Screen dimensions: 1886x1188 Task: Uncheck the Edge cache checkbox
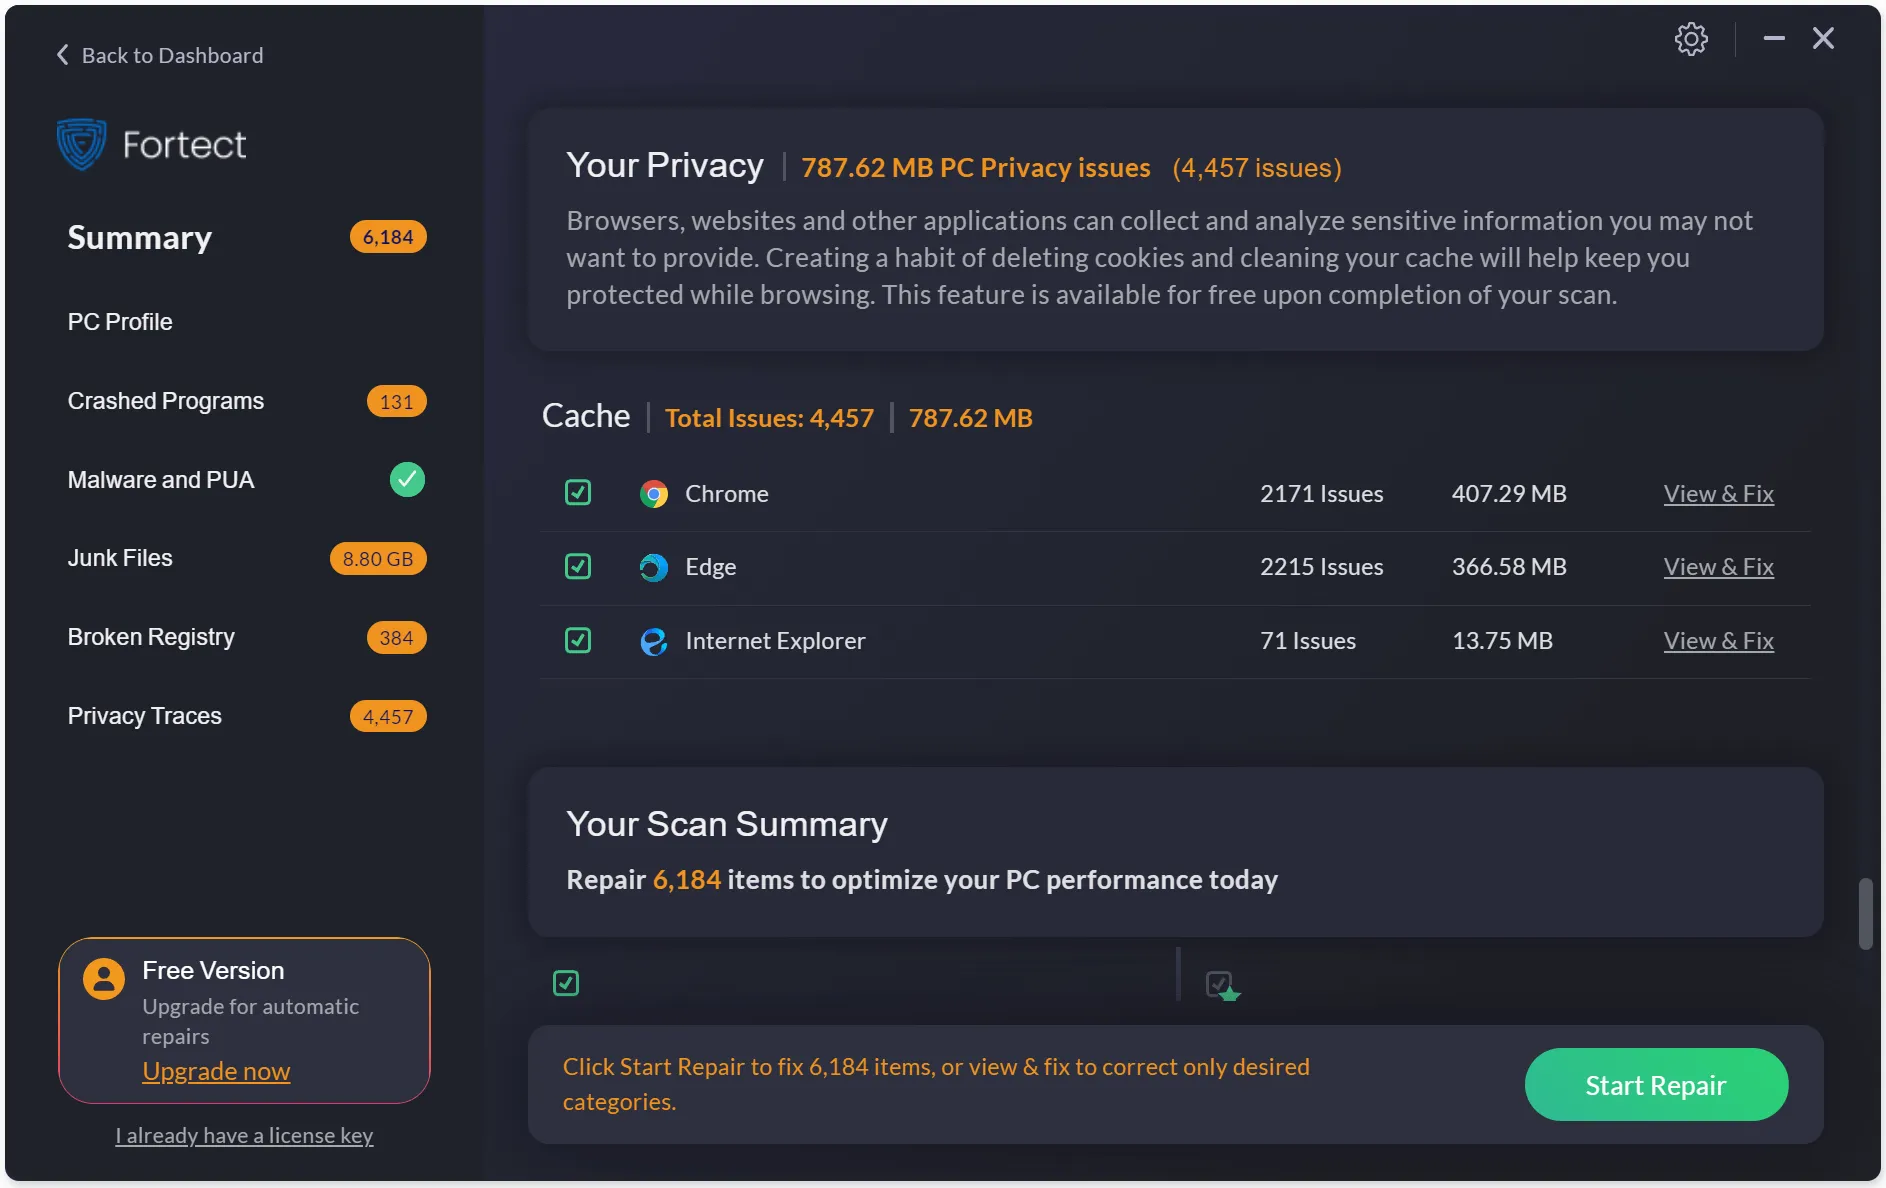coord(578,566)
